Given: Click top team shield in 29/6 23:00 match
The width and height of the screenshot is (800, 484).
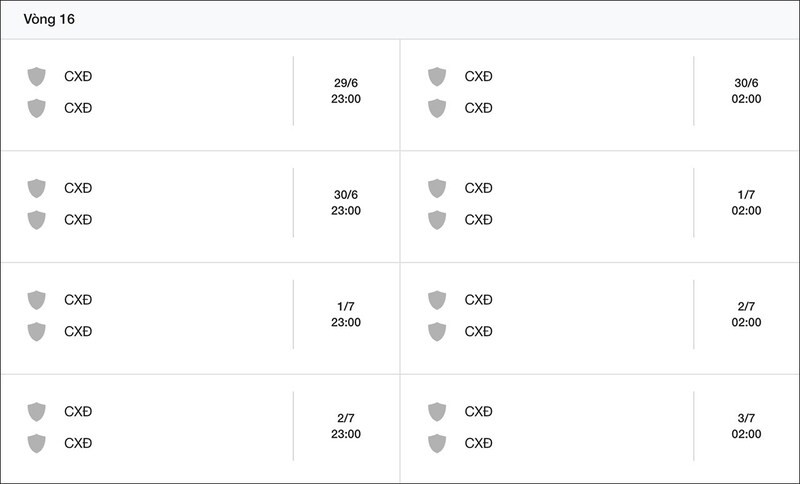Looking at the screenshot, I should (36, 77).
